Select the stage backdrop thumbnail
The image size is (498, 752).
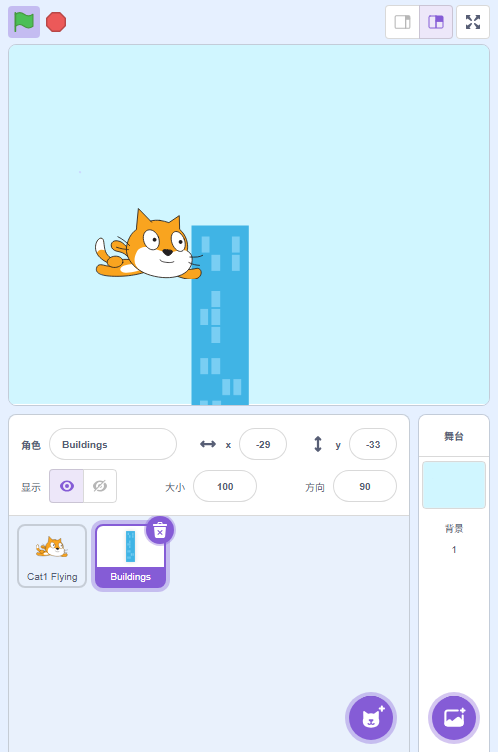click(454, 485)
